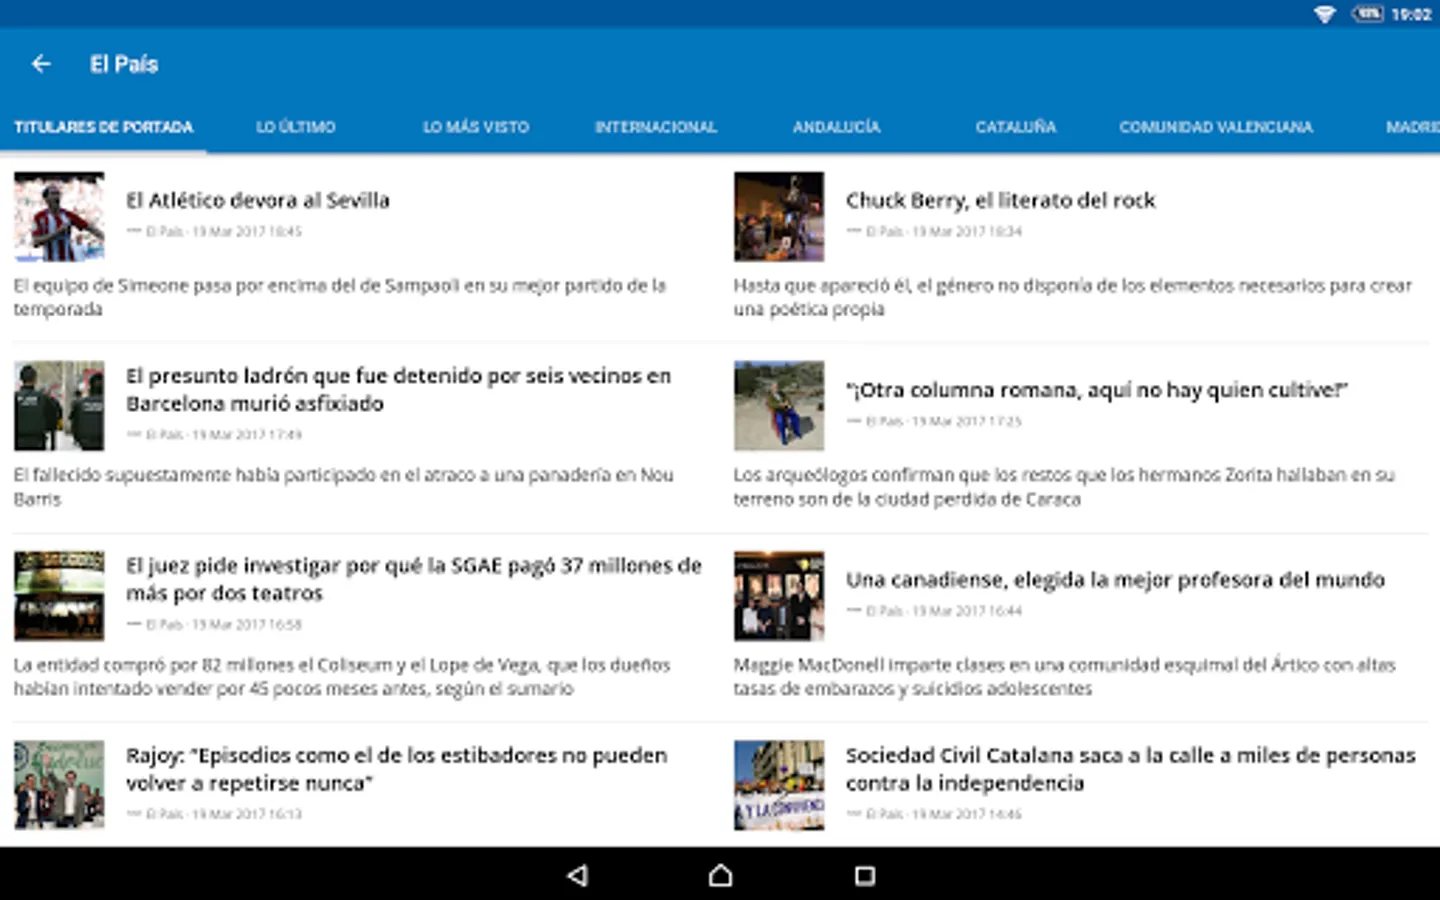Viewport: 1440px width, 900px height.
Task: Open the Atlético article thumbnail
Action: click(x=59, y=217)
